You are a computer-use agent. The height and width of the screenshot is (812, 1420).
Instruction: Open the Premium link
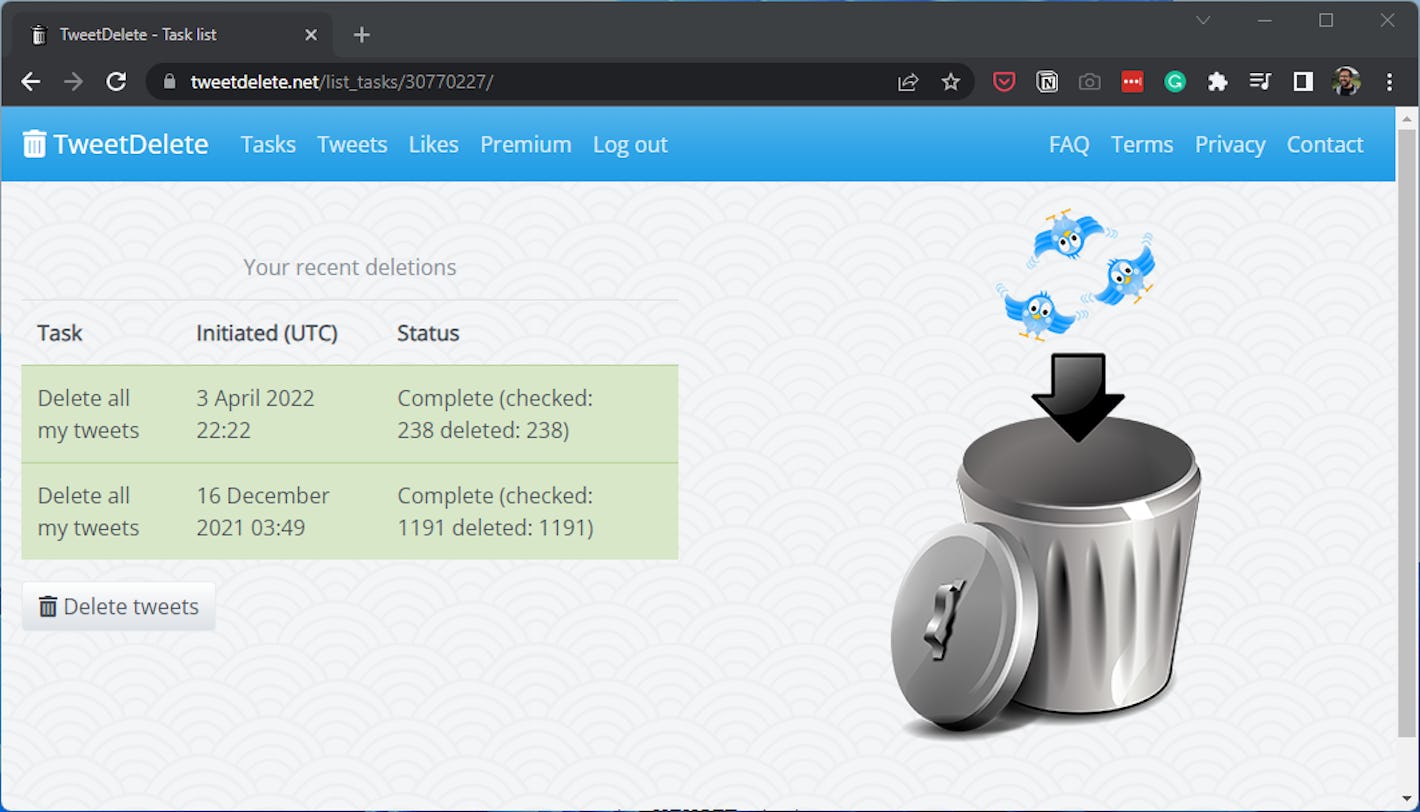525,145
